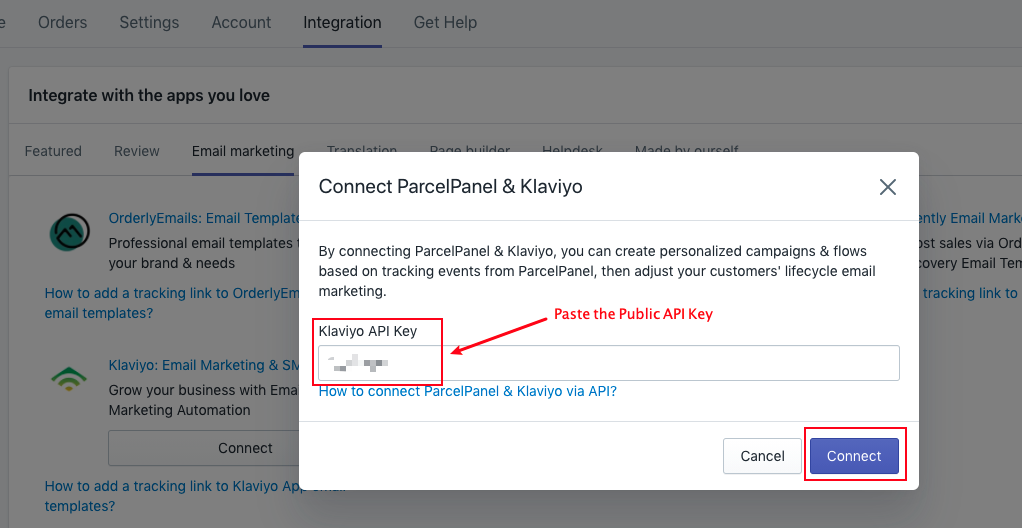Open How to connect ParcelPanel & Klaviyo link
1022x528 pixels.
point(467,392)
